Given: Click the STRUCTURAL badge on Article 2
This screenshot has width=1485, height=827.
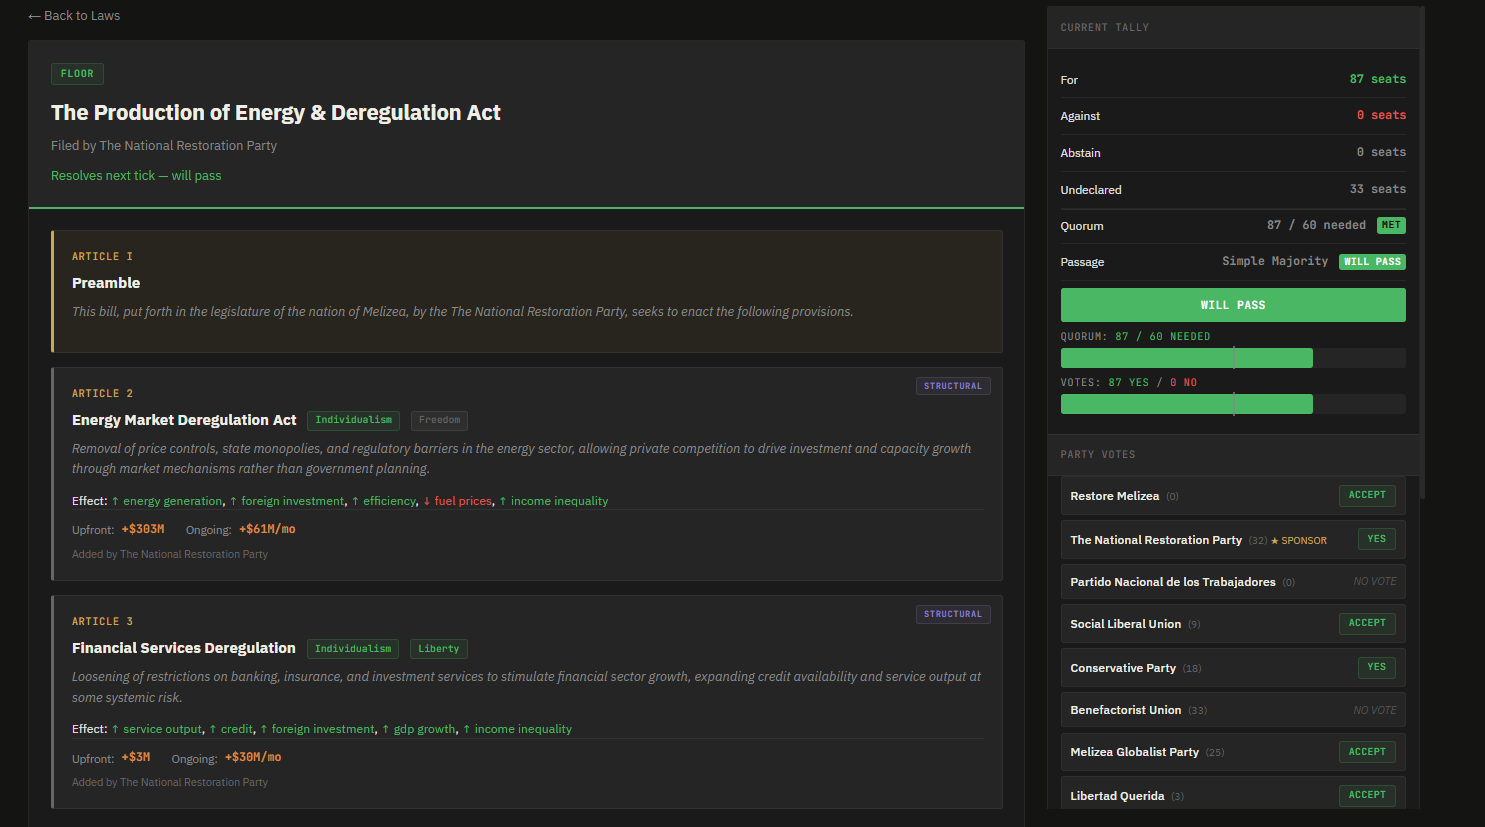Looking at the screenshot, I should [952, 386].
